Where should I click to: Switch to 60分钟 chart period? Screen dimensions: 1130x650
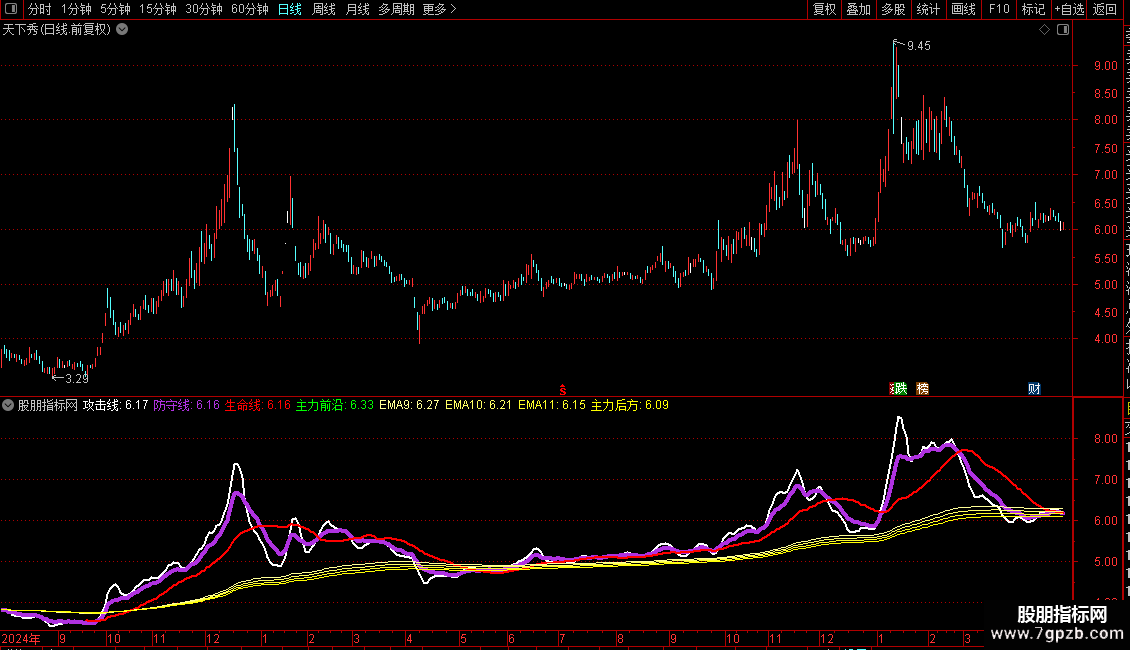(x=249, y=9)
